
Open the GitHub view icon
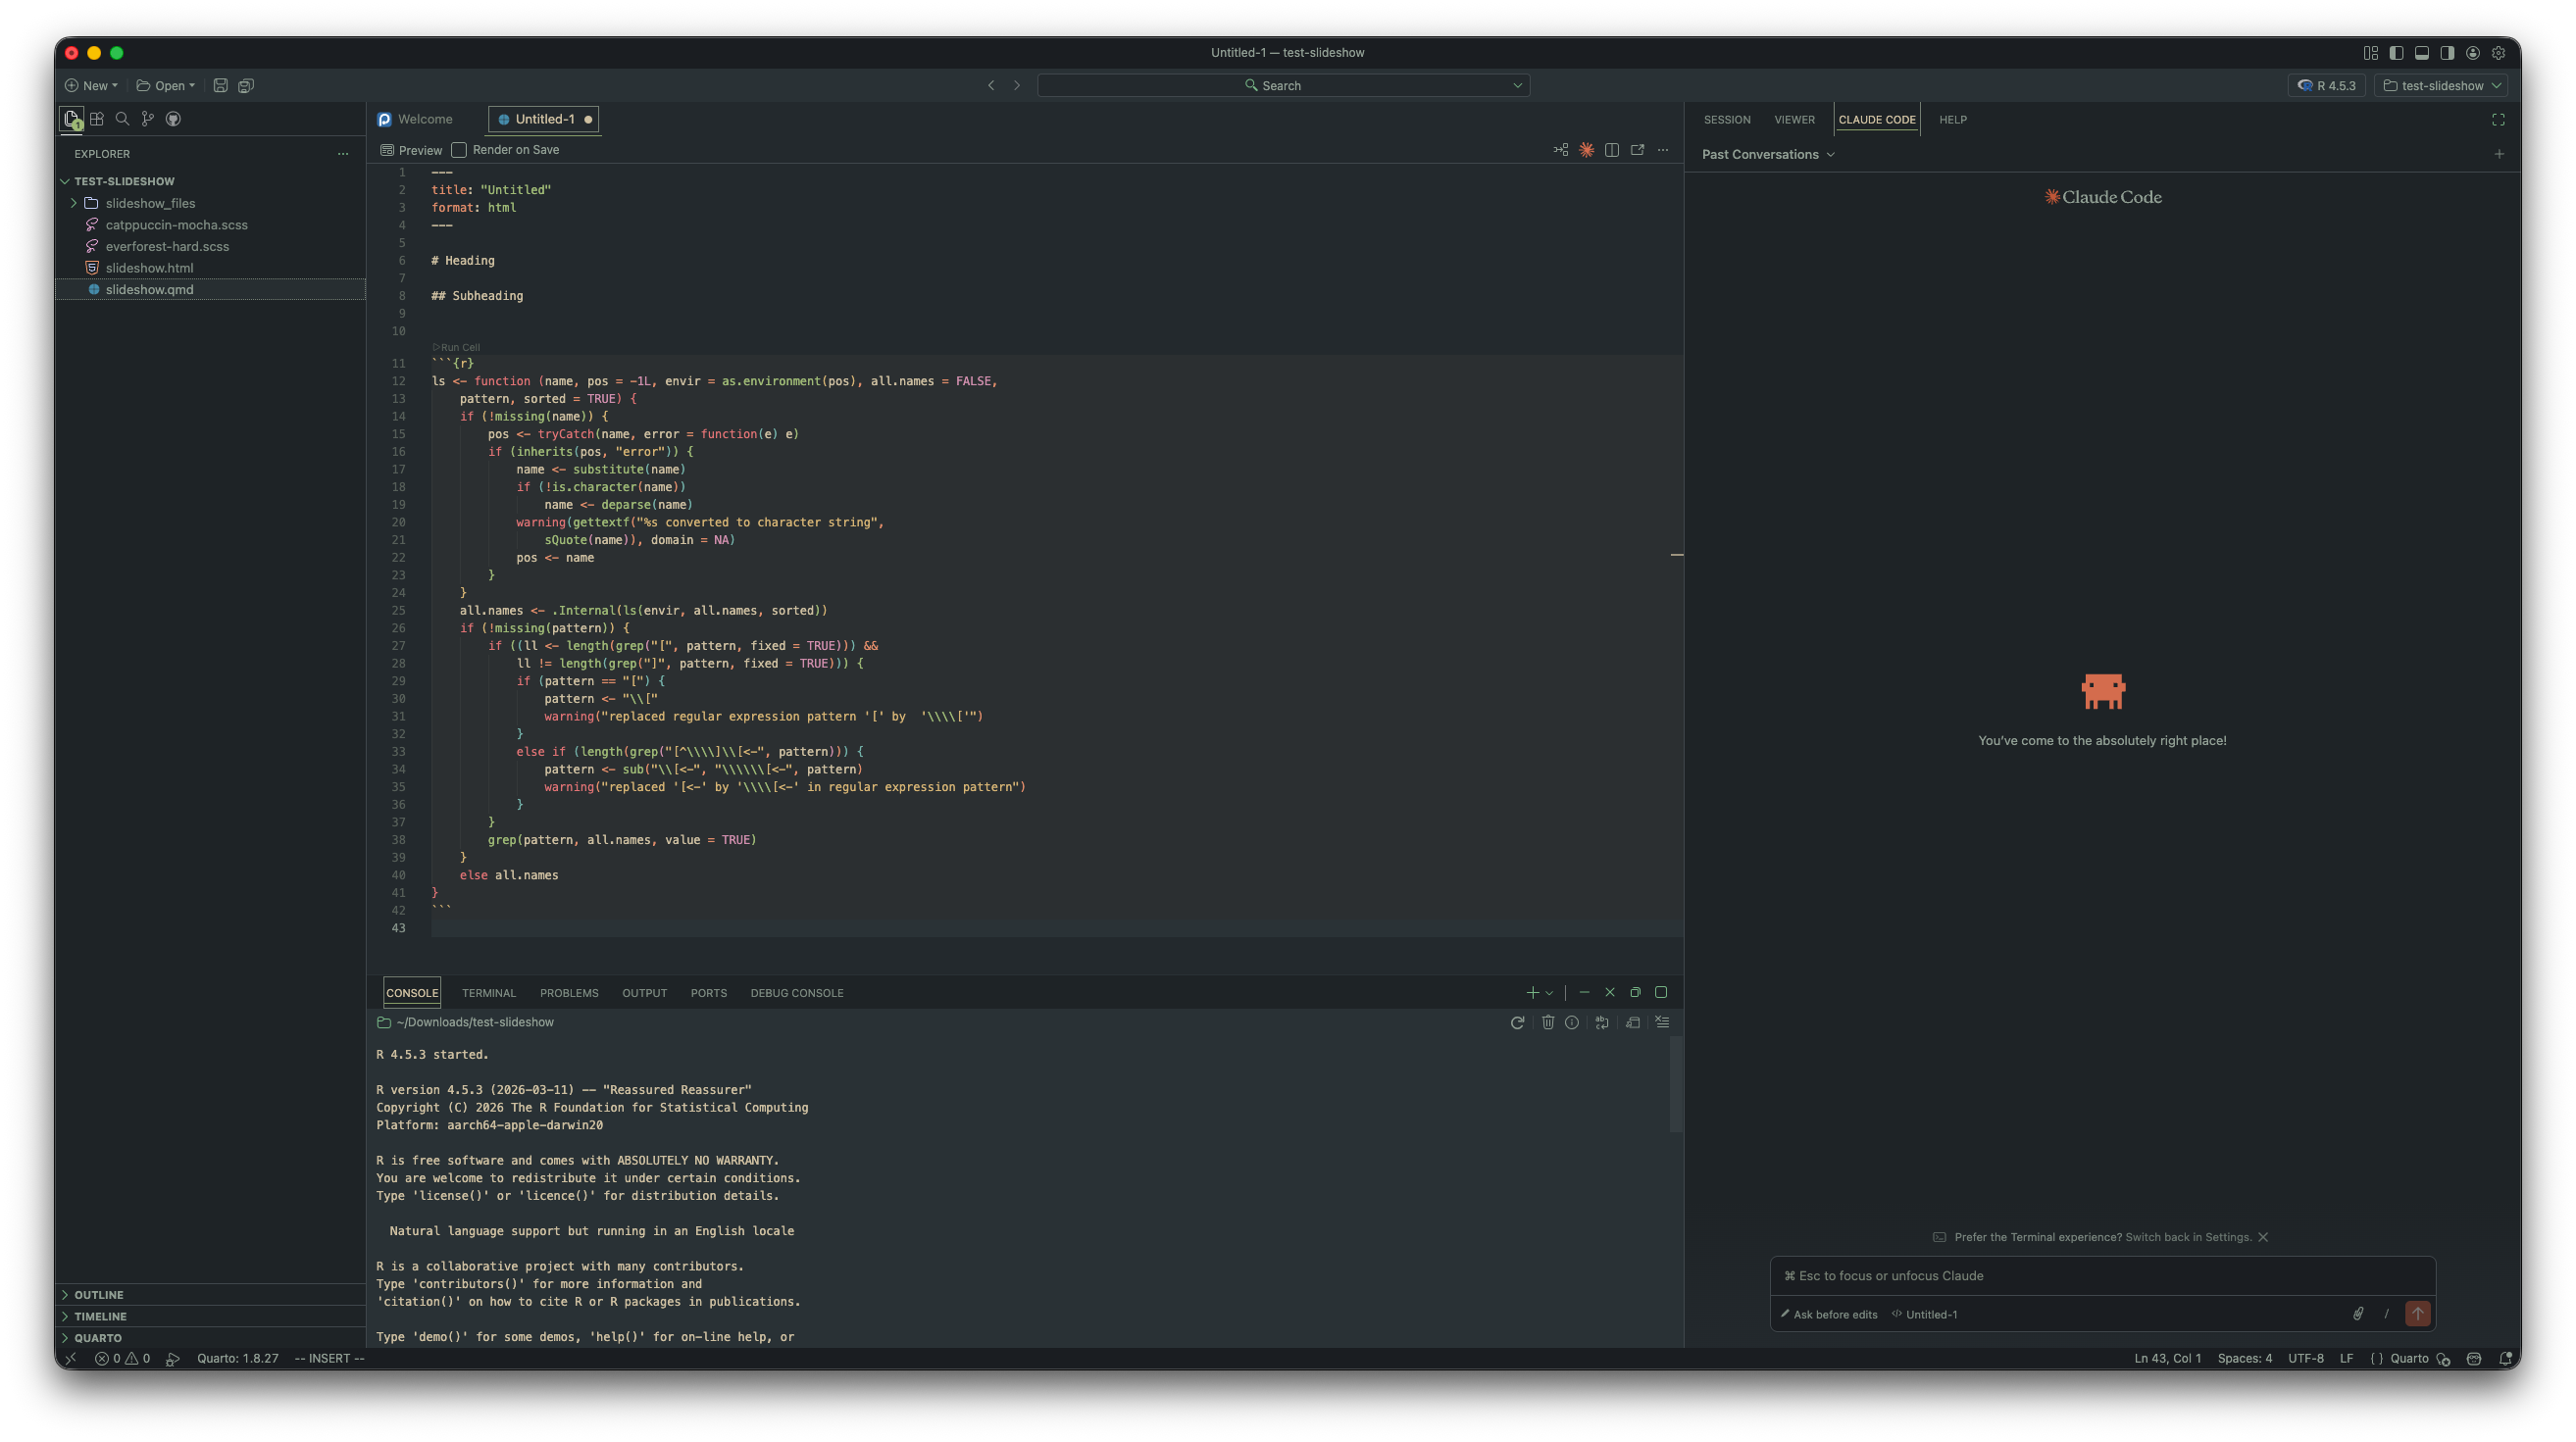coord(173,119)
